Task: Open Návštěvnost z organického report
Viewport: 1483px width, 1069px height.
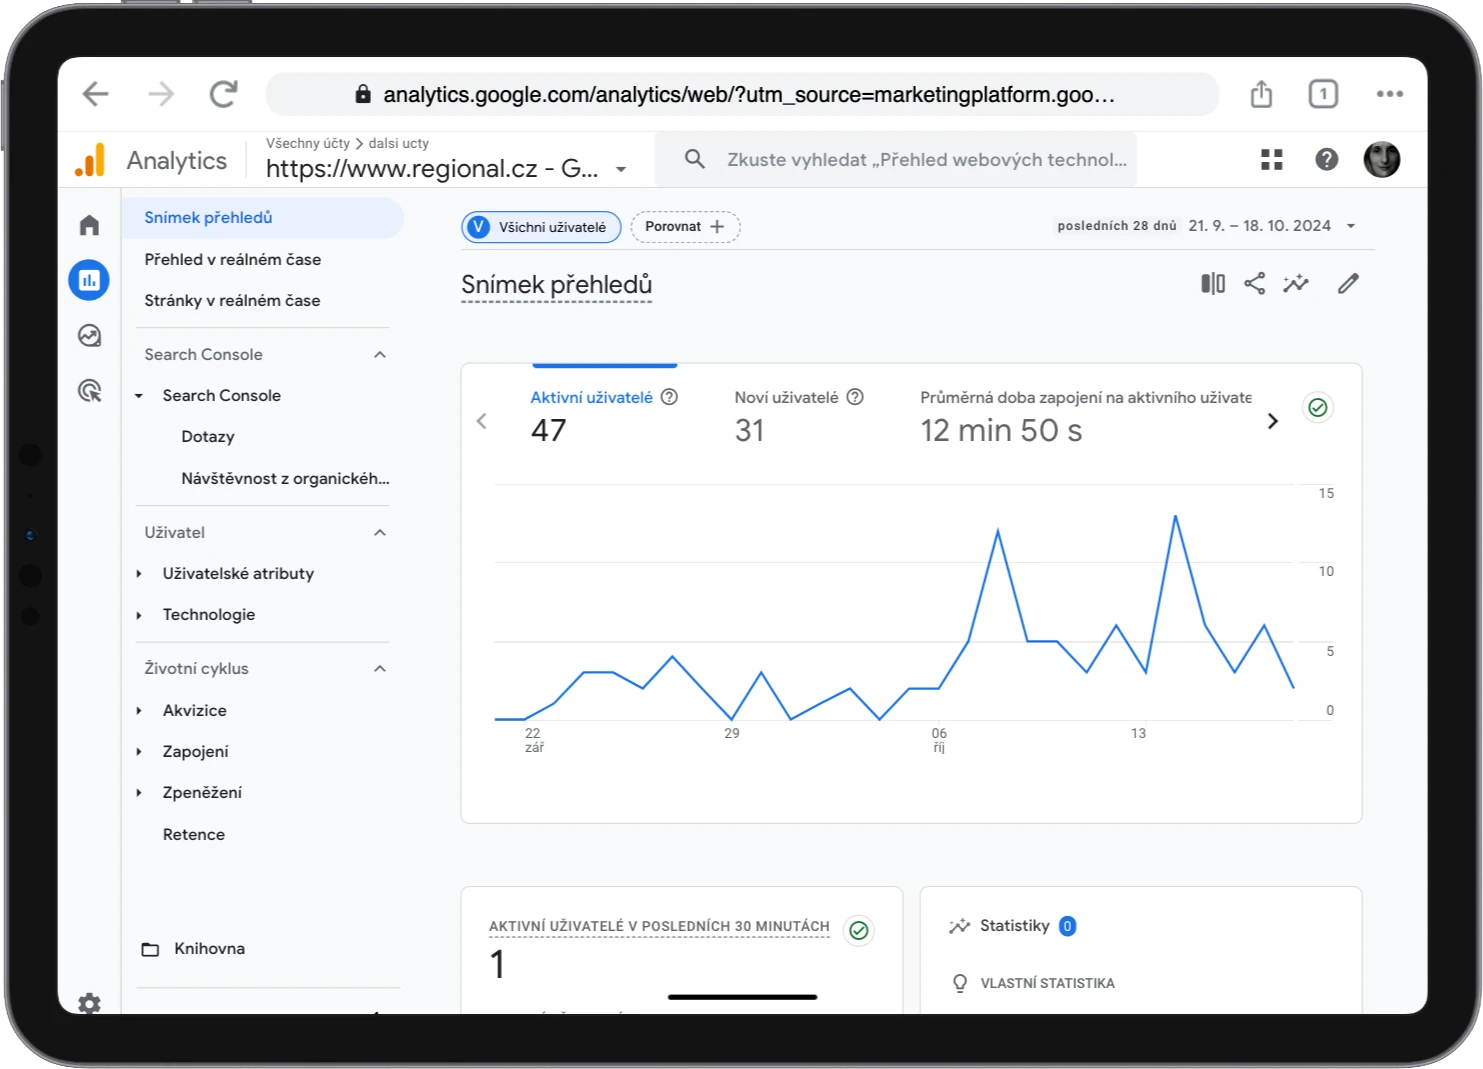Action: pos(285,479)
